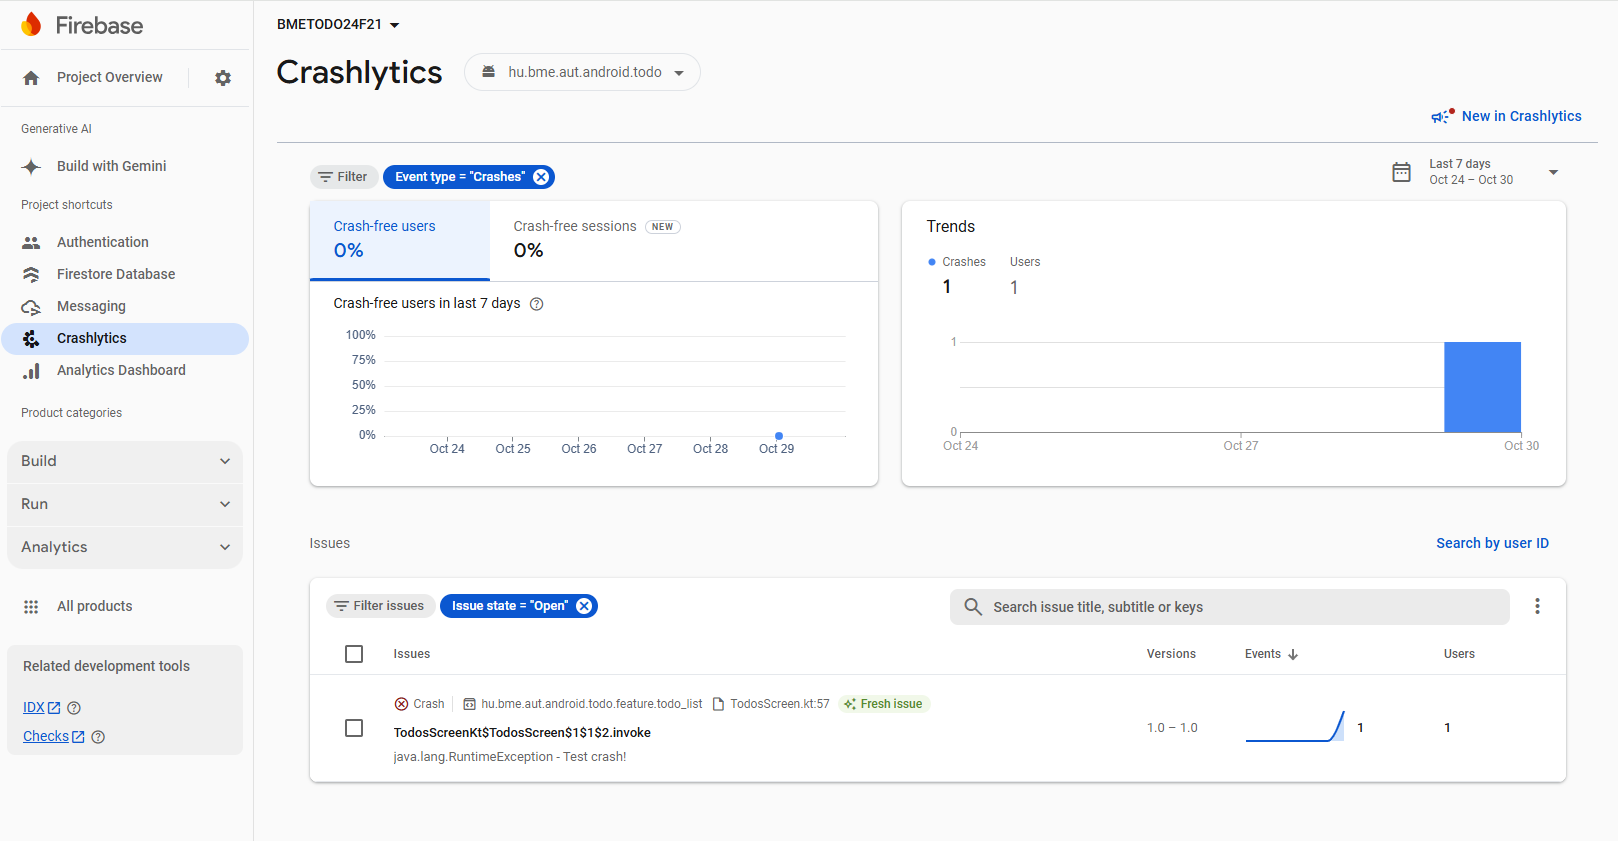This screenshot has height=841, width=1618.
Task: Open Build with Gemini menu item
Action: [125, 166]
